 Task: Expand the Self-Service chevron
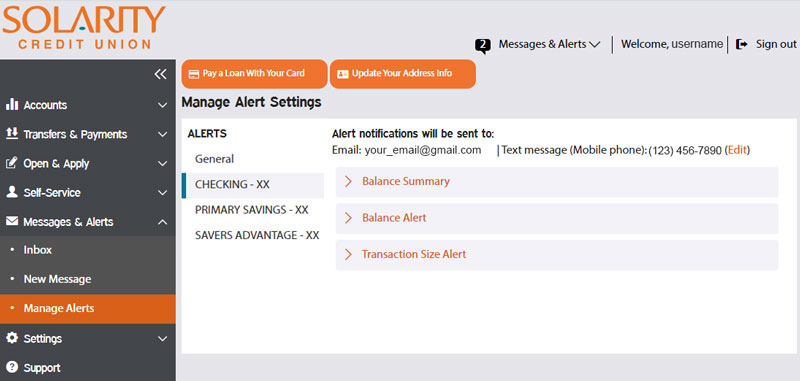[x=162, y=193]
